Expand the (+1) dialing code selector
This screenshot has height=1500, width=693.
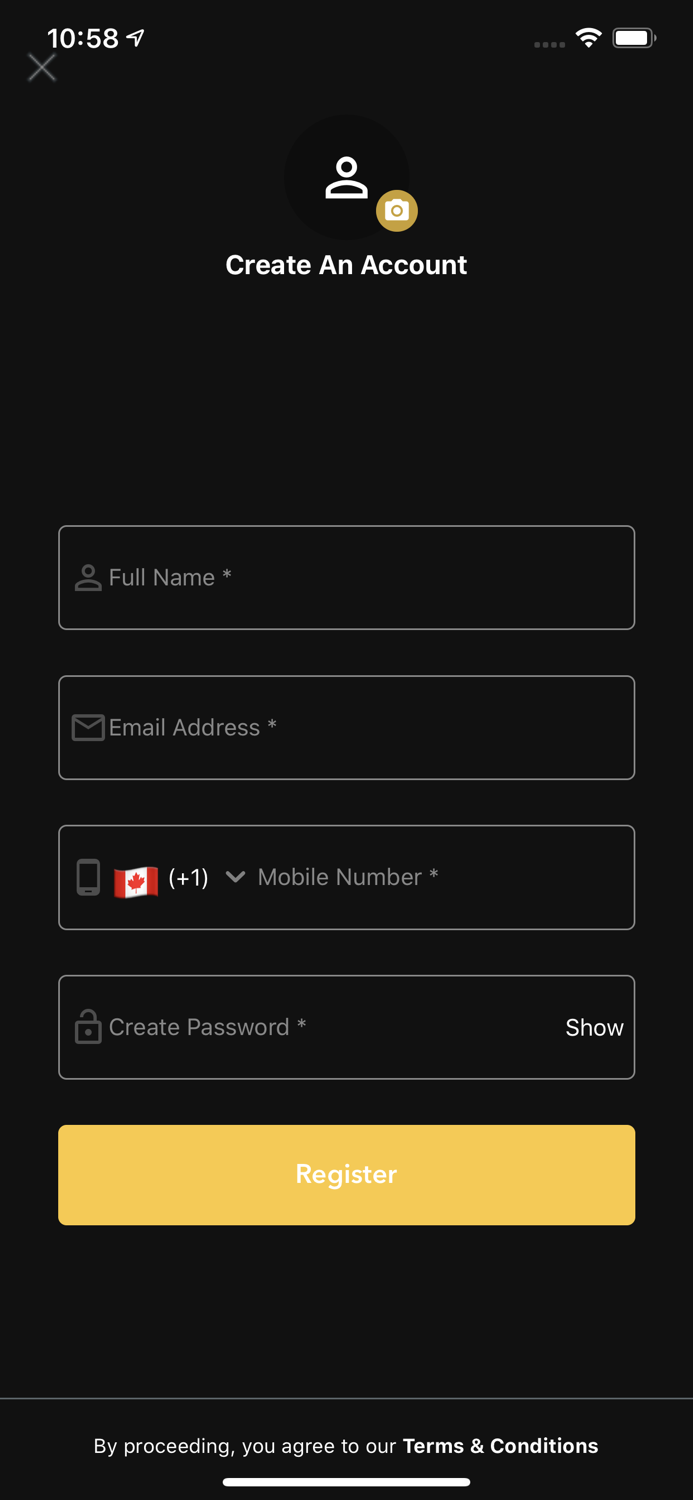[x=190, y=877]
